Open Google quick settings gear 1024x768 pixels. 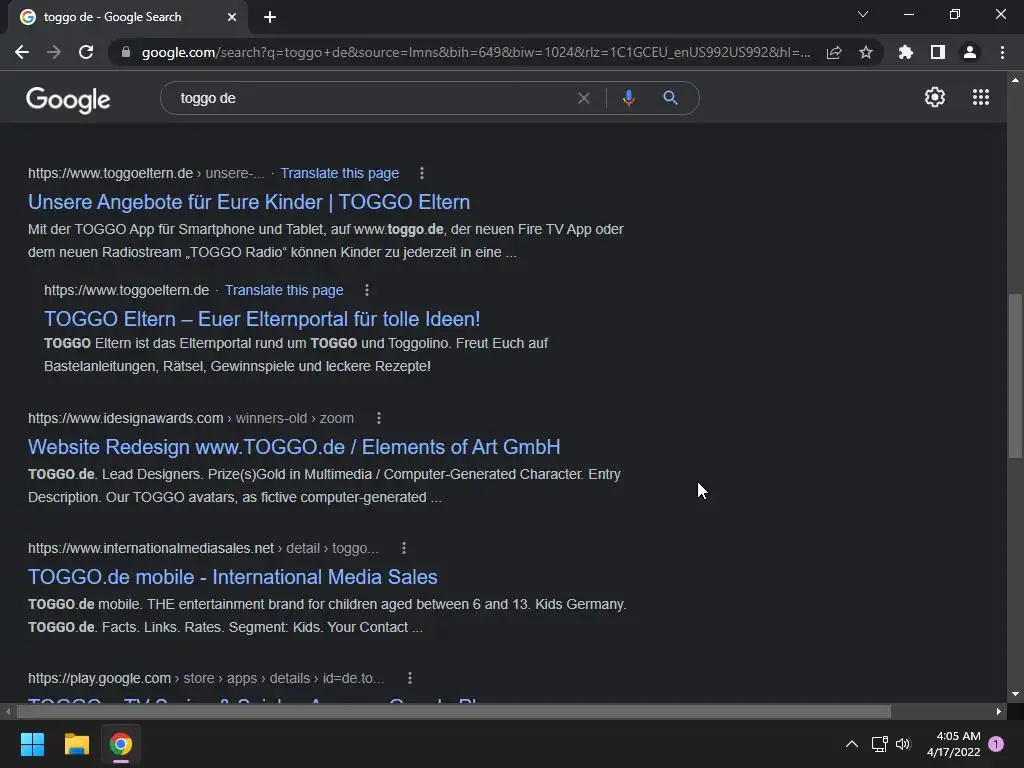tap(935, 97)
